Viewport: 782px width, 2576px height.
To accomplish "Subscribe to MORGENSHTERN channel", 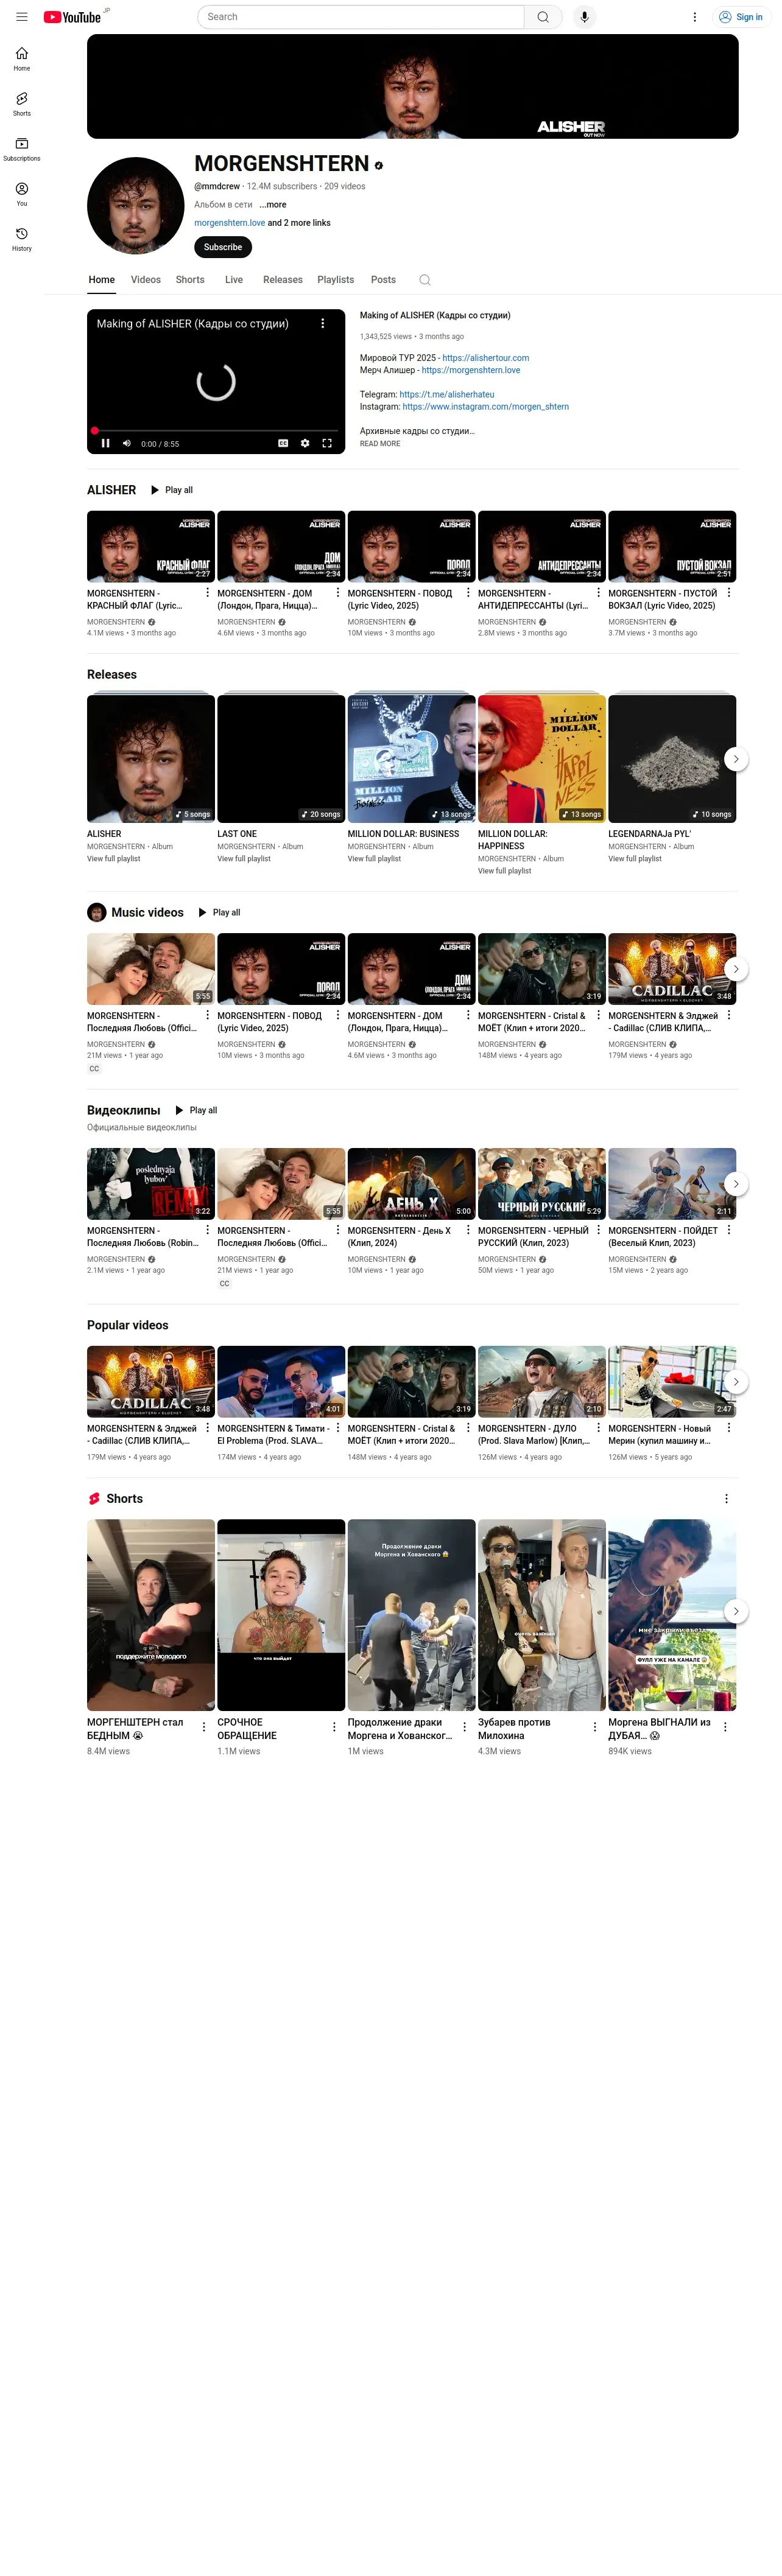I will pyautogui.click(x=223, y=247).
